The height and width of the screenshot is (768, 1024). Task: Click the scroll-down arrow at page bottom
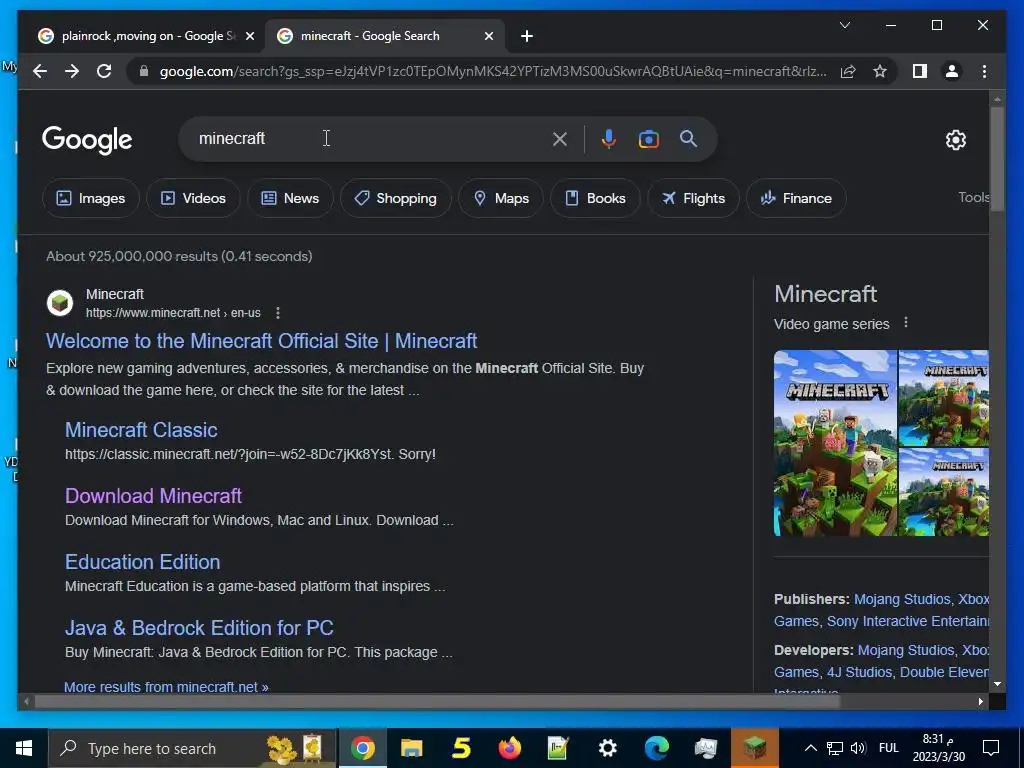[997, 684]
